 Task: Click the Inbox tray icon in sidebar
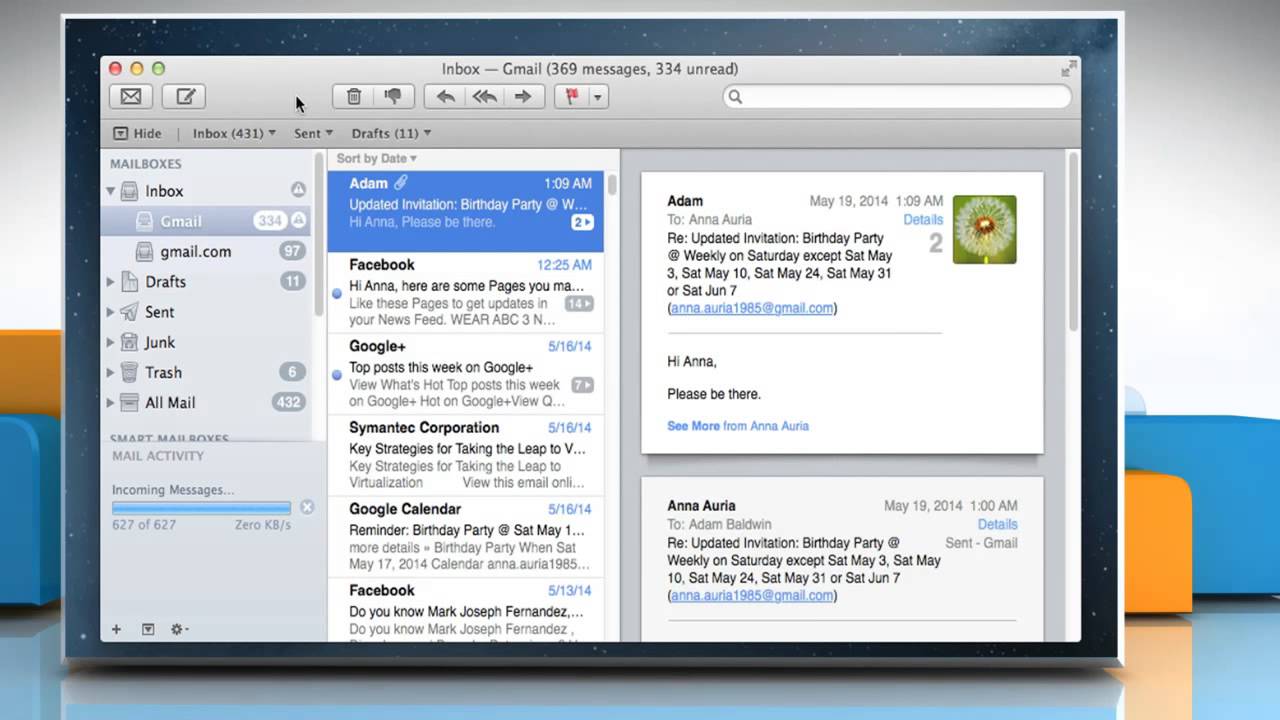129,190
